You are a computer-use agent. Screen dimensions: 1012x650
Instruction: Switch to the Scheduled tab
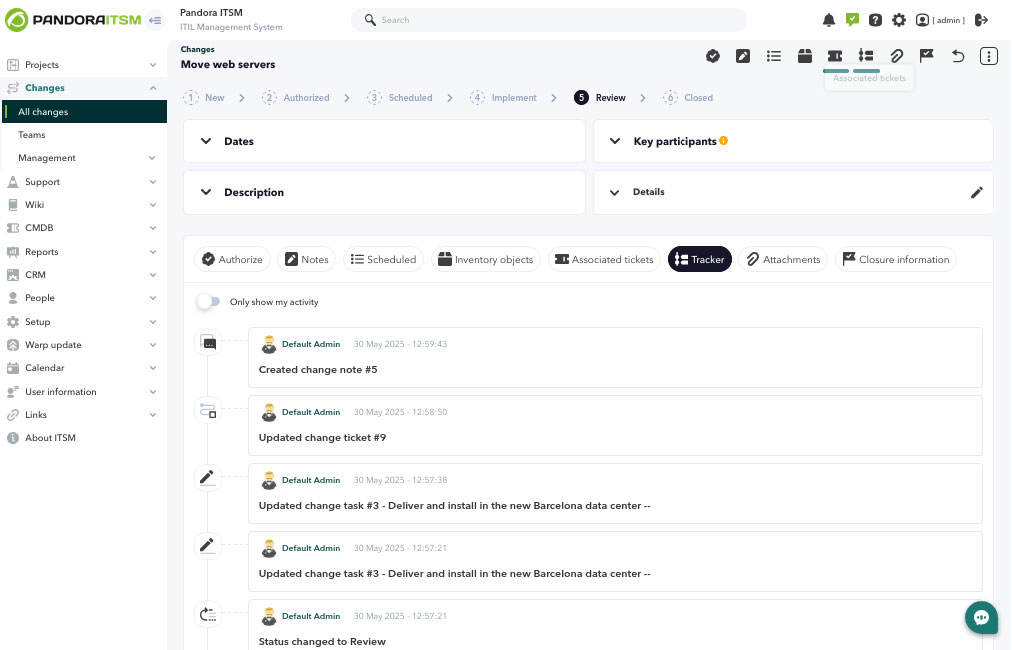coord(383,259)
